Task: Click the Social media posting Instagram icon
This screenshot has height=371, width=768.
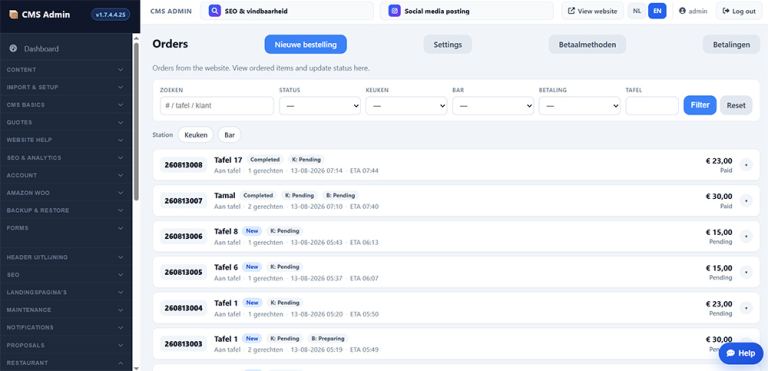Action: (x=394, y=11)
